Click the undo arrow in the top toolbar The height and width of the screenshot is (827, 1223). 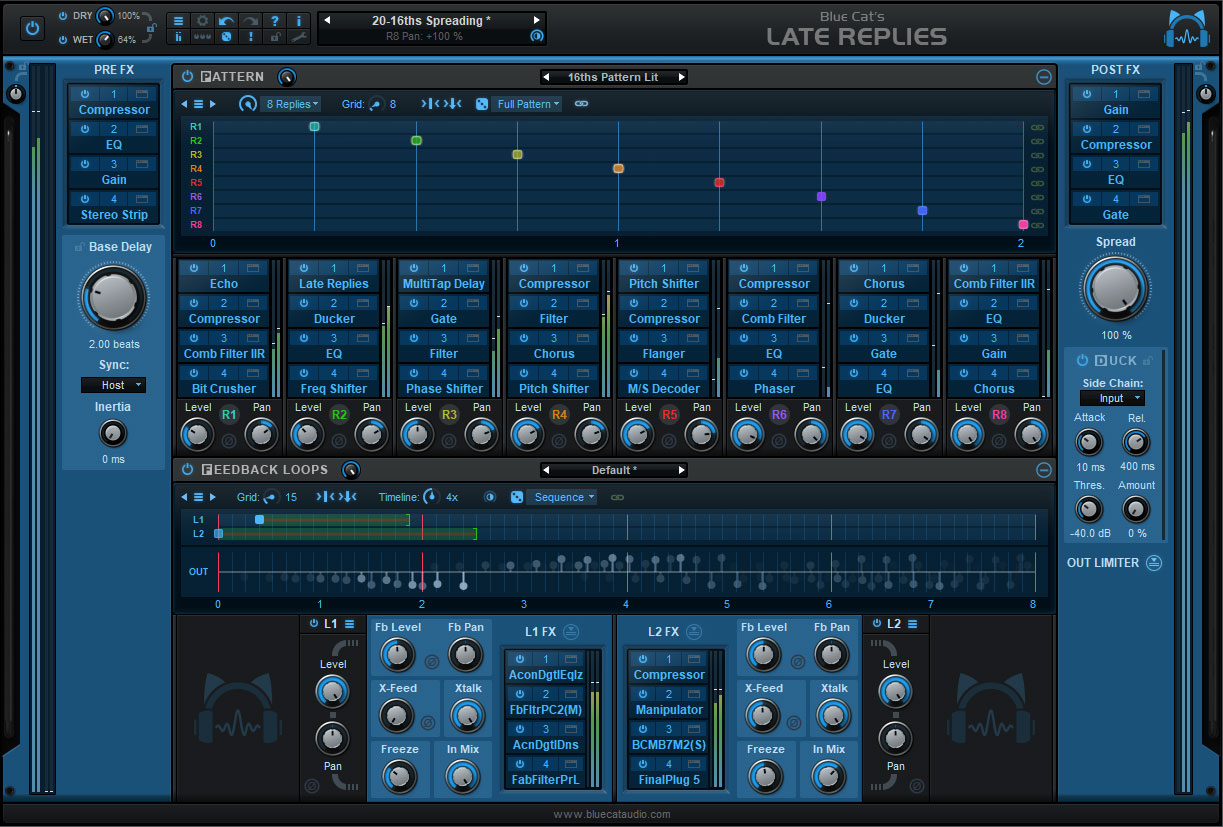coord(226,21)
